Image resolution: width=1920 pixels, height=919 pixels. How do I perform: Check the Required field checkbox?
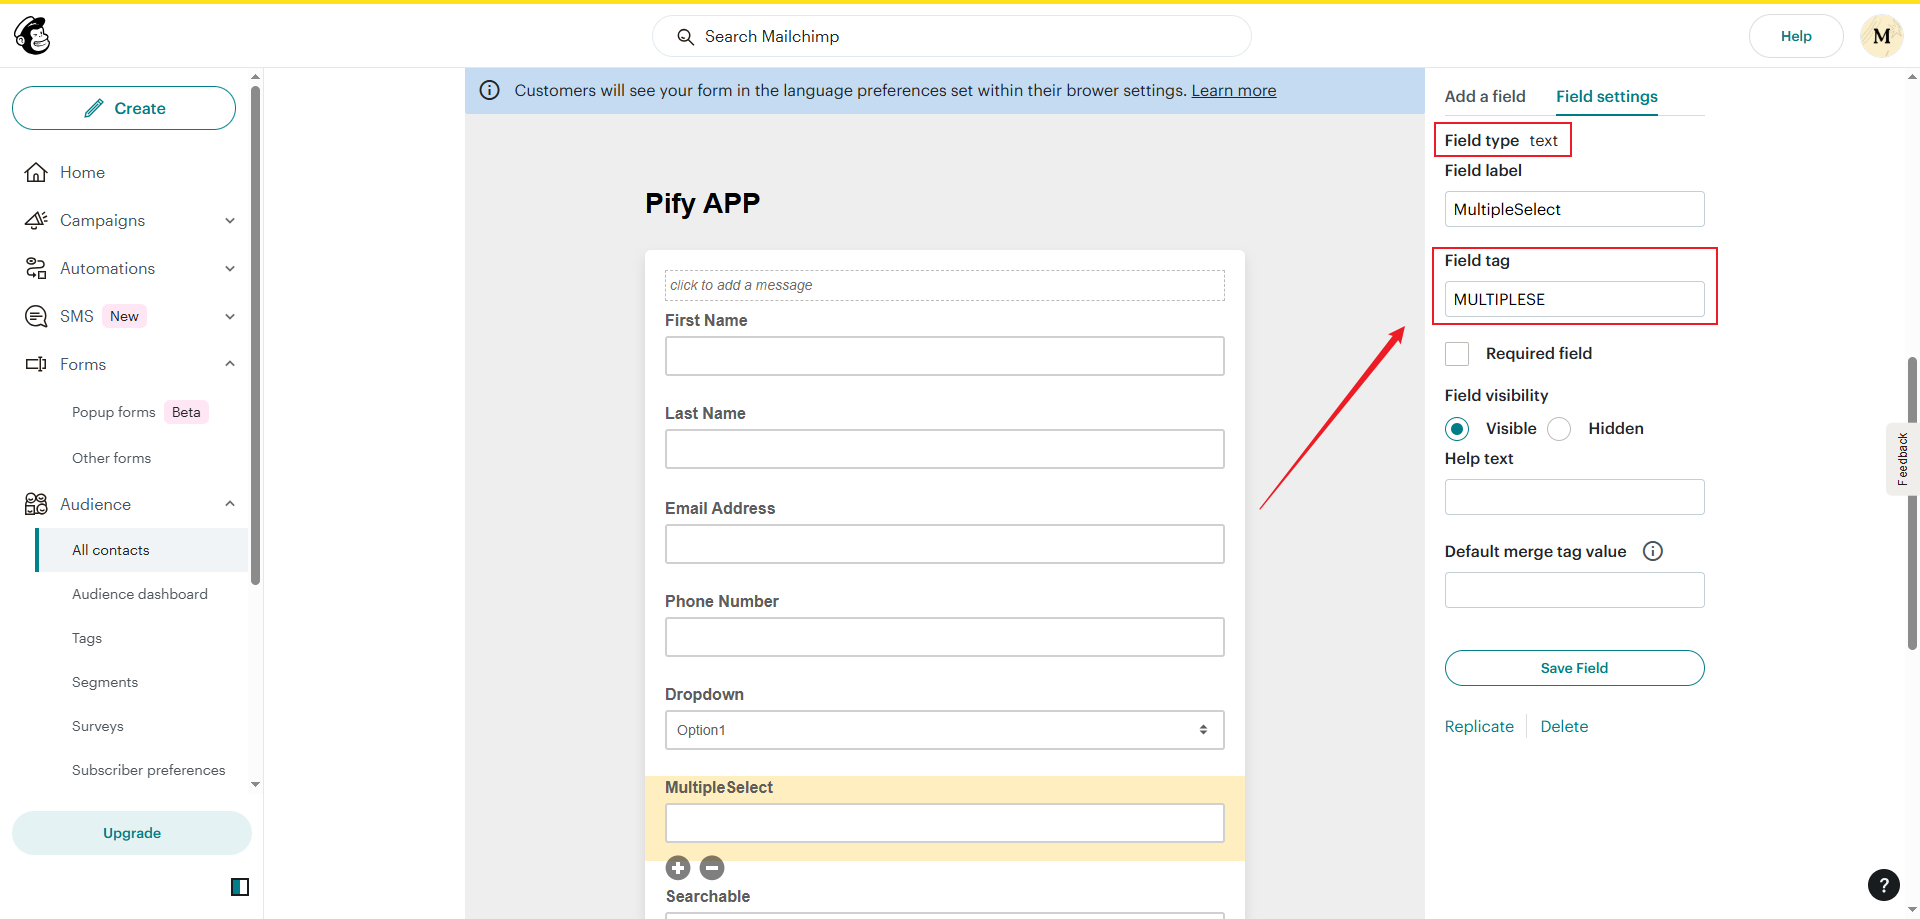click(x=1457, y=354)
